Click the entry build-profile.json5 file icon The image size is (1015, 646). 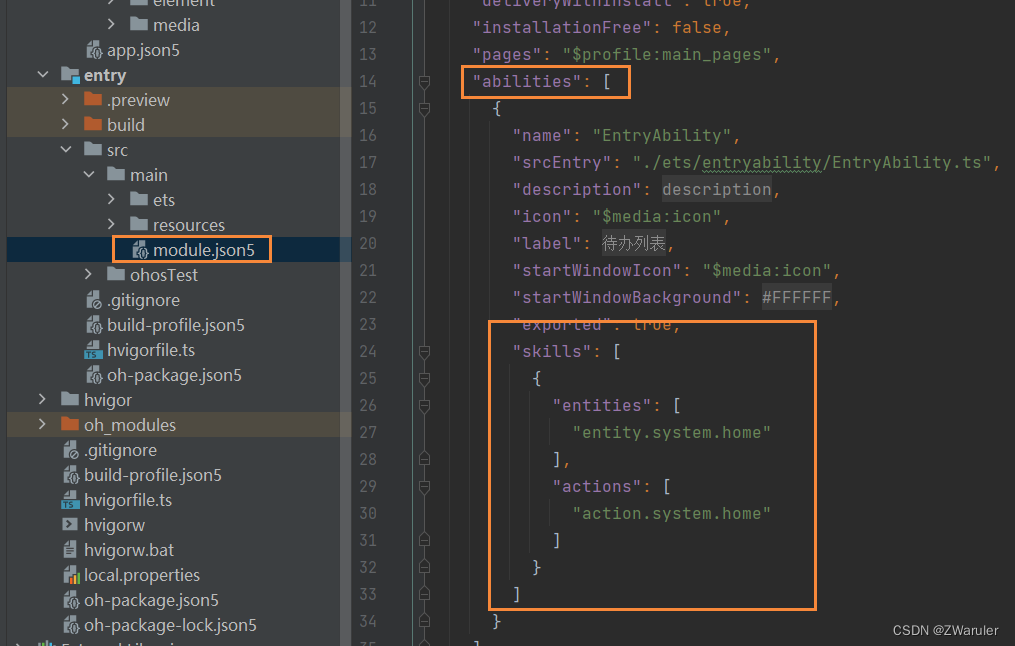(94, 324)
